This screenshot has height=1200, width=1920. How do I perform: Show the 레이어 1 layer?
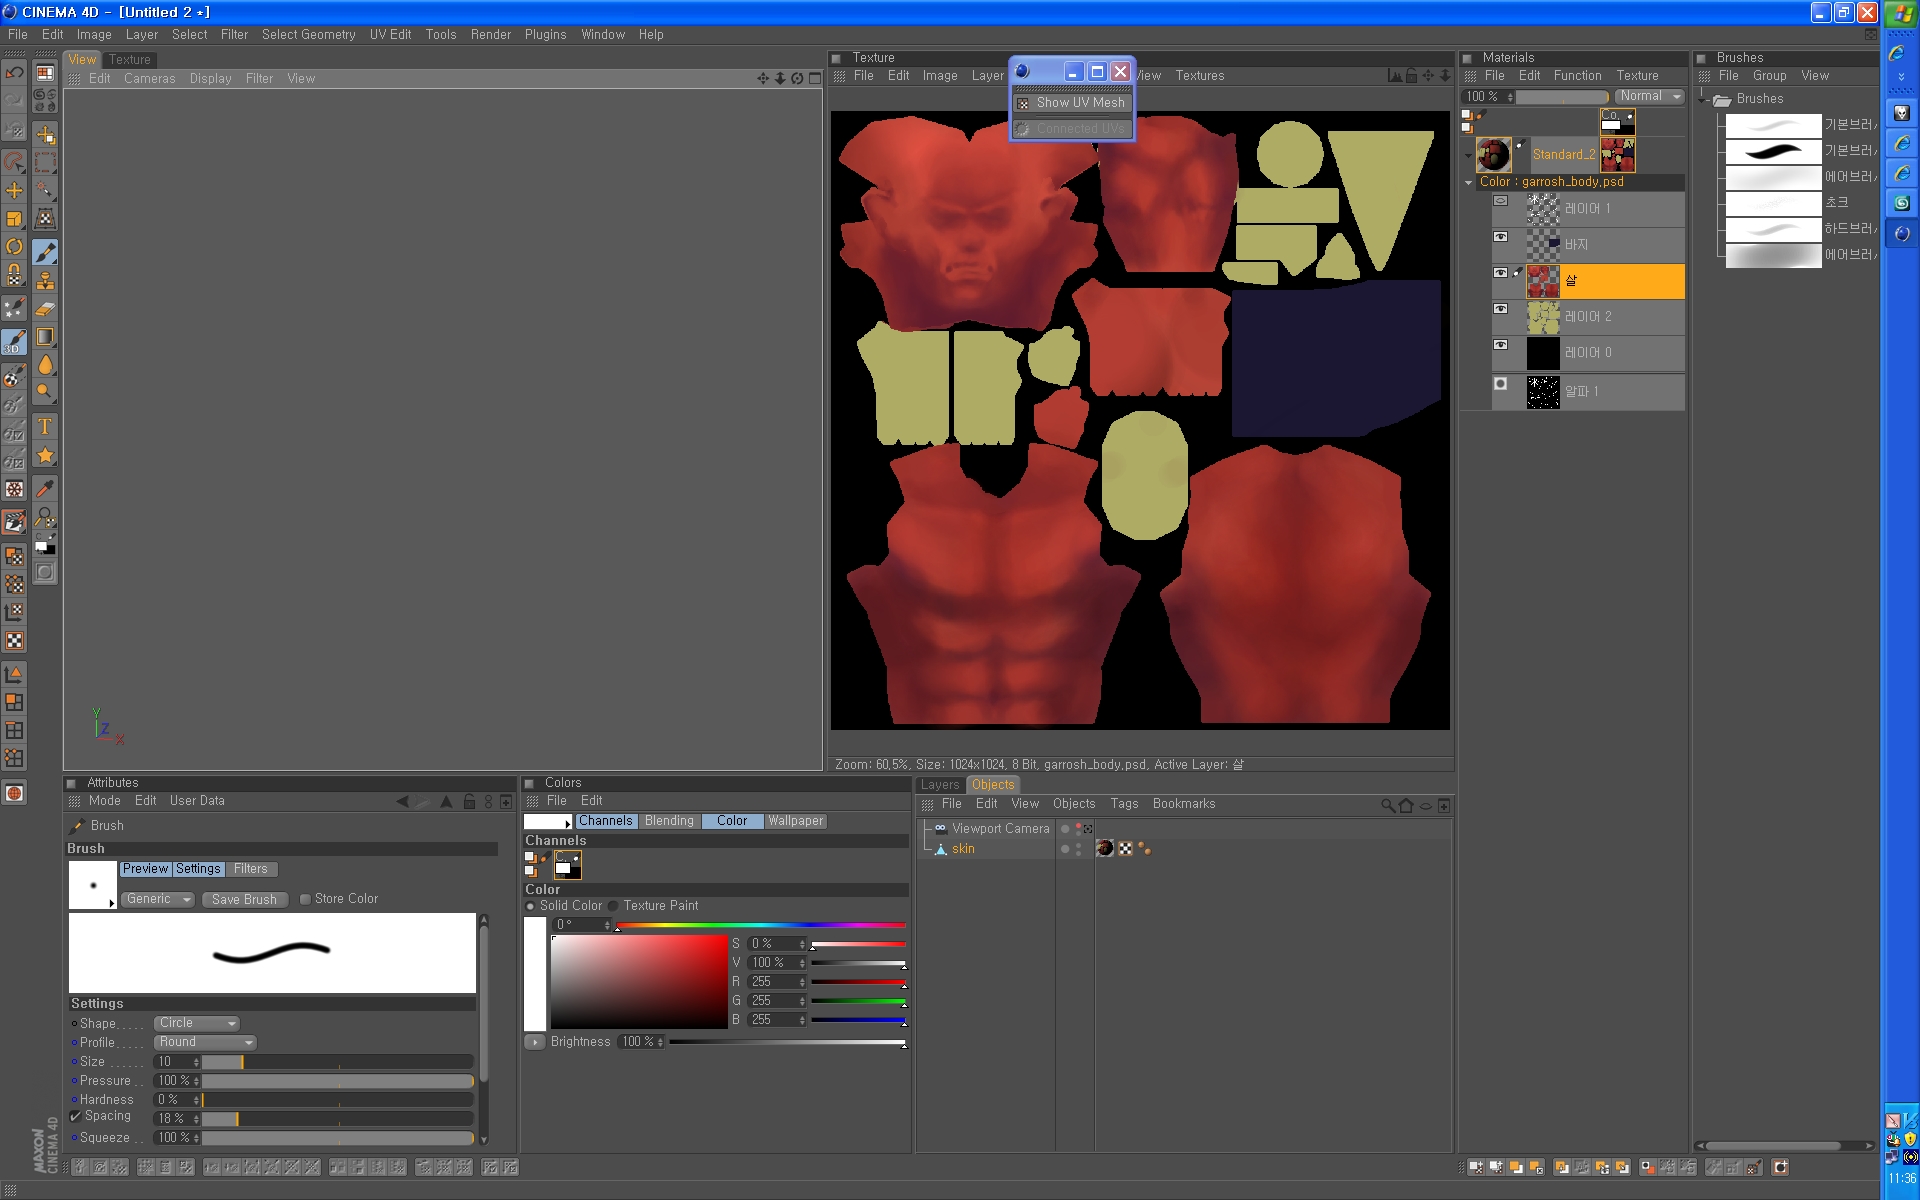click(x=1500, y=201)
